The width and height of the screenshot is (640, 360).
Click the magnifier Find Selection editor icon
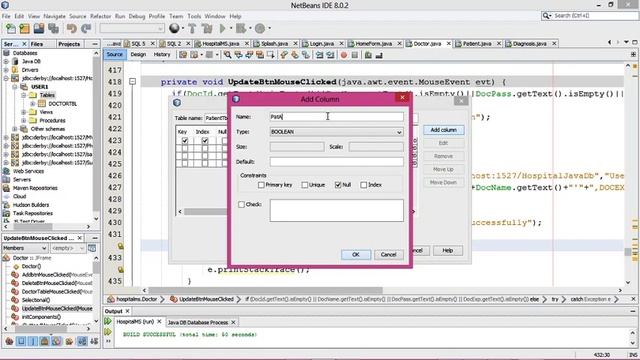coord(227,55)
